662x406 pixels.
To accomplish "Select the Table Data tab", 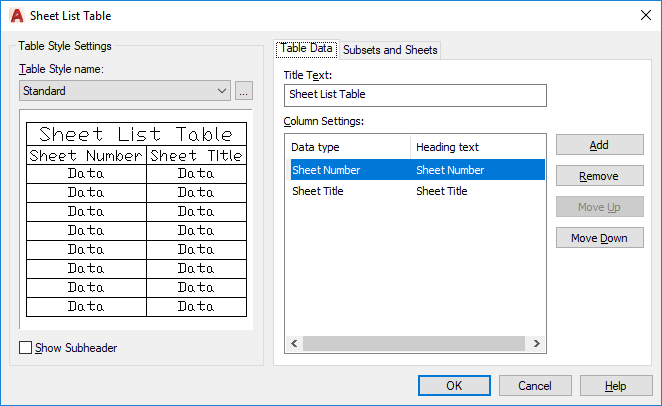I will pyautogui.click(x=306, y=48).
